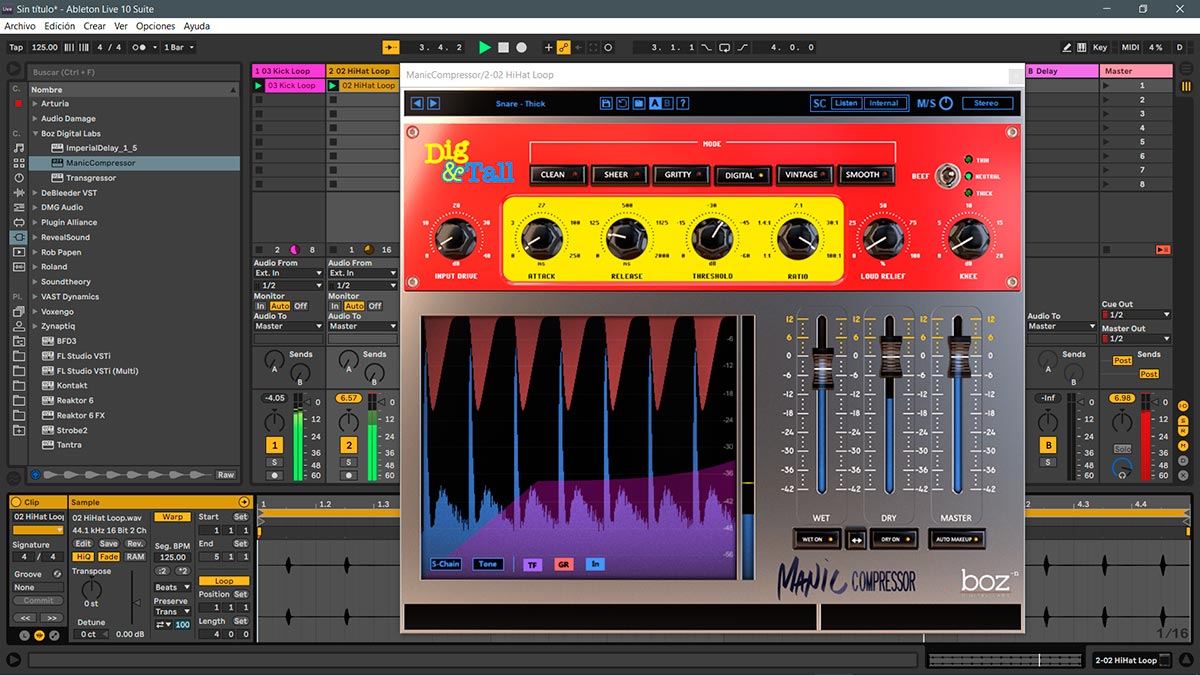
Task: Click the transport Stop button
Action: 503,47
